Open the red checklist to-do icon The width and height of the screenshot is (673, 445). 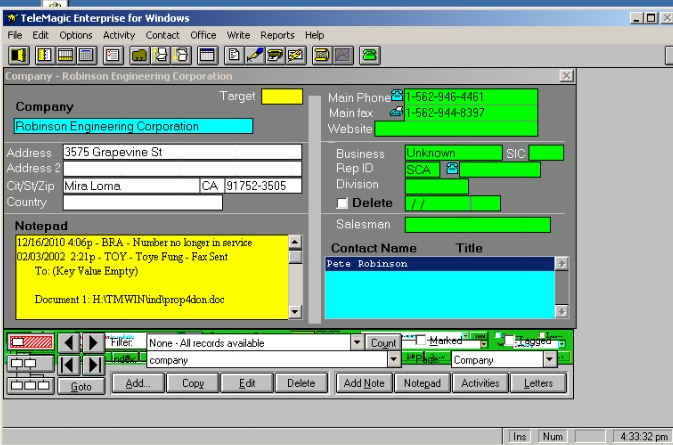(113, 55)
